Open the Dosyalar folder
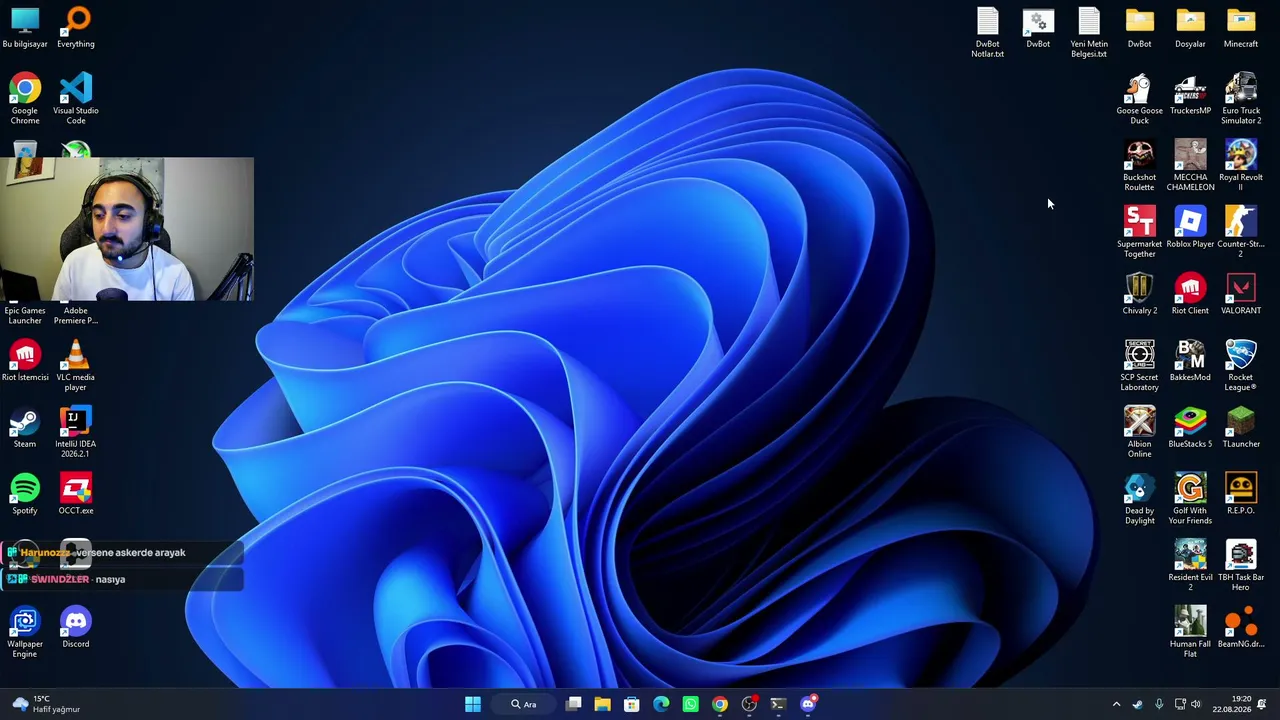The height and width of the screenshot is (720, 1280). pos(1190,28)
